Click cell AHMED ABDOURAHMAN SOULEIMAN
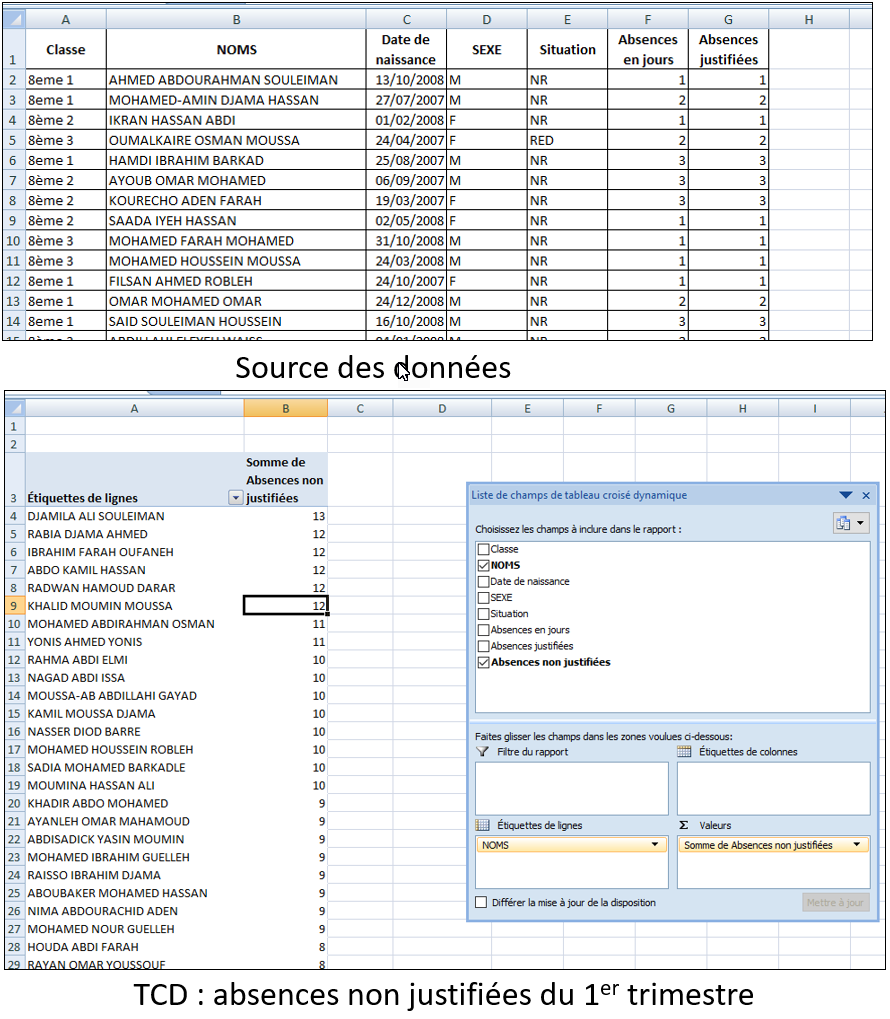Viewport: 890px width, 1019px height. [236, 80]
